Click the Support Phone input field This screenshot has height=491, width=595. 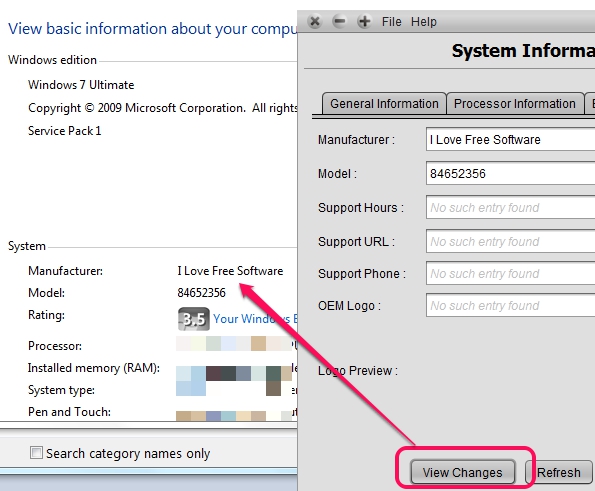[x=510, y=273]
